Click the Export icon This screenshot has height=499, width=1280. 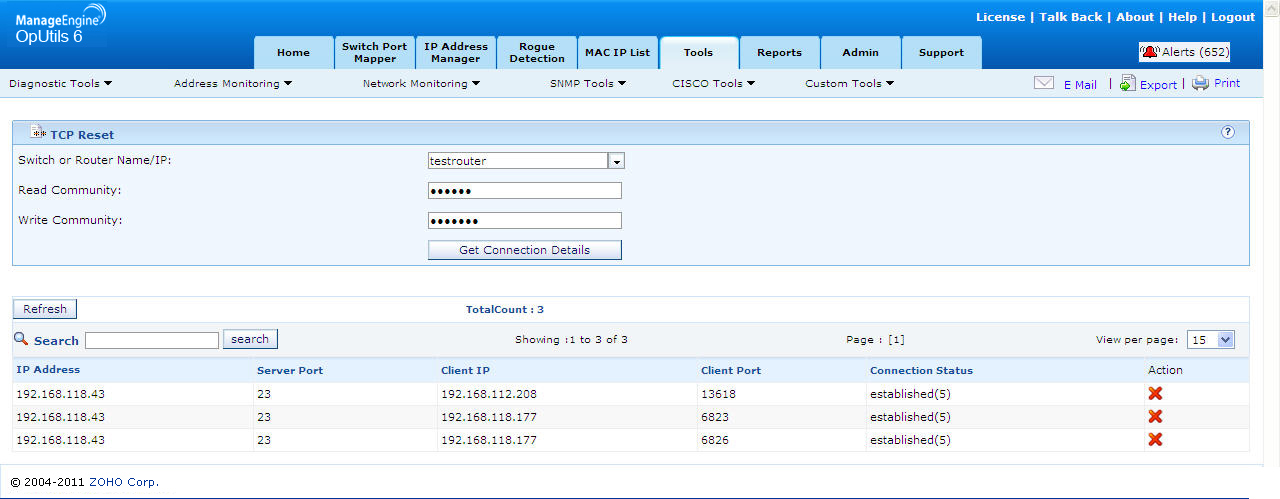[x=1127, y=84]
